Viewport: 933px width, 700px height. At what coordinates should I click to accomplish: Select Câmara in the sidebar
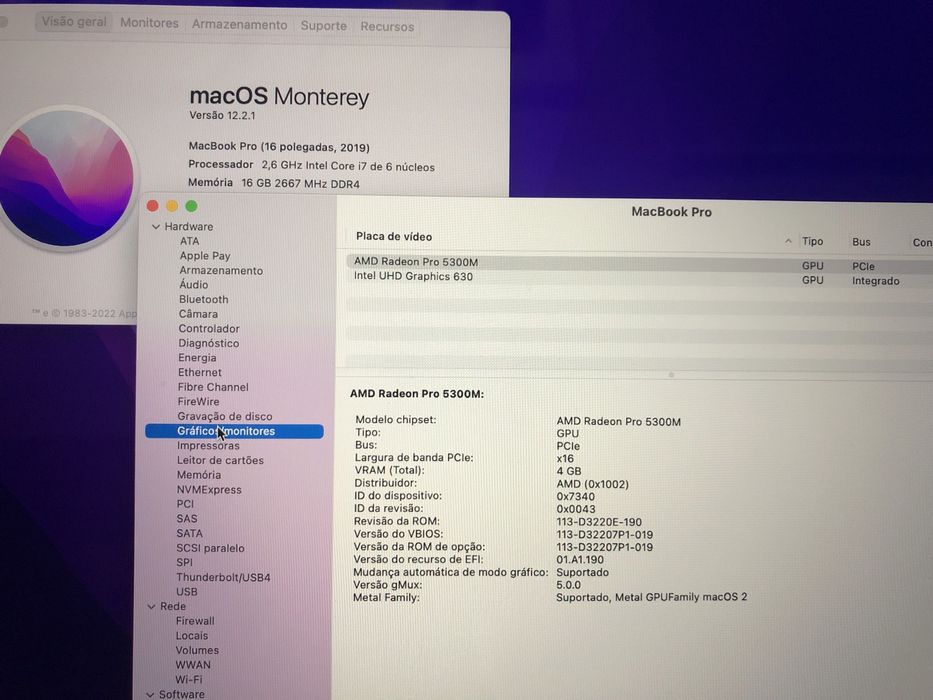198,314
